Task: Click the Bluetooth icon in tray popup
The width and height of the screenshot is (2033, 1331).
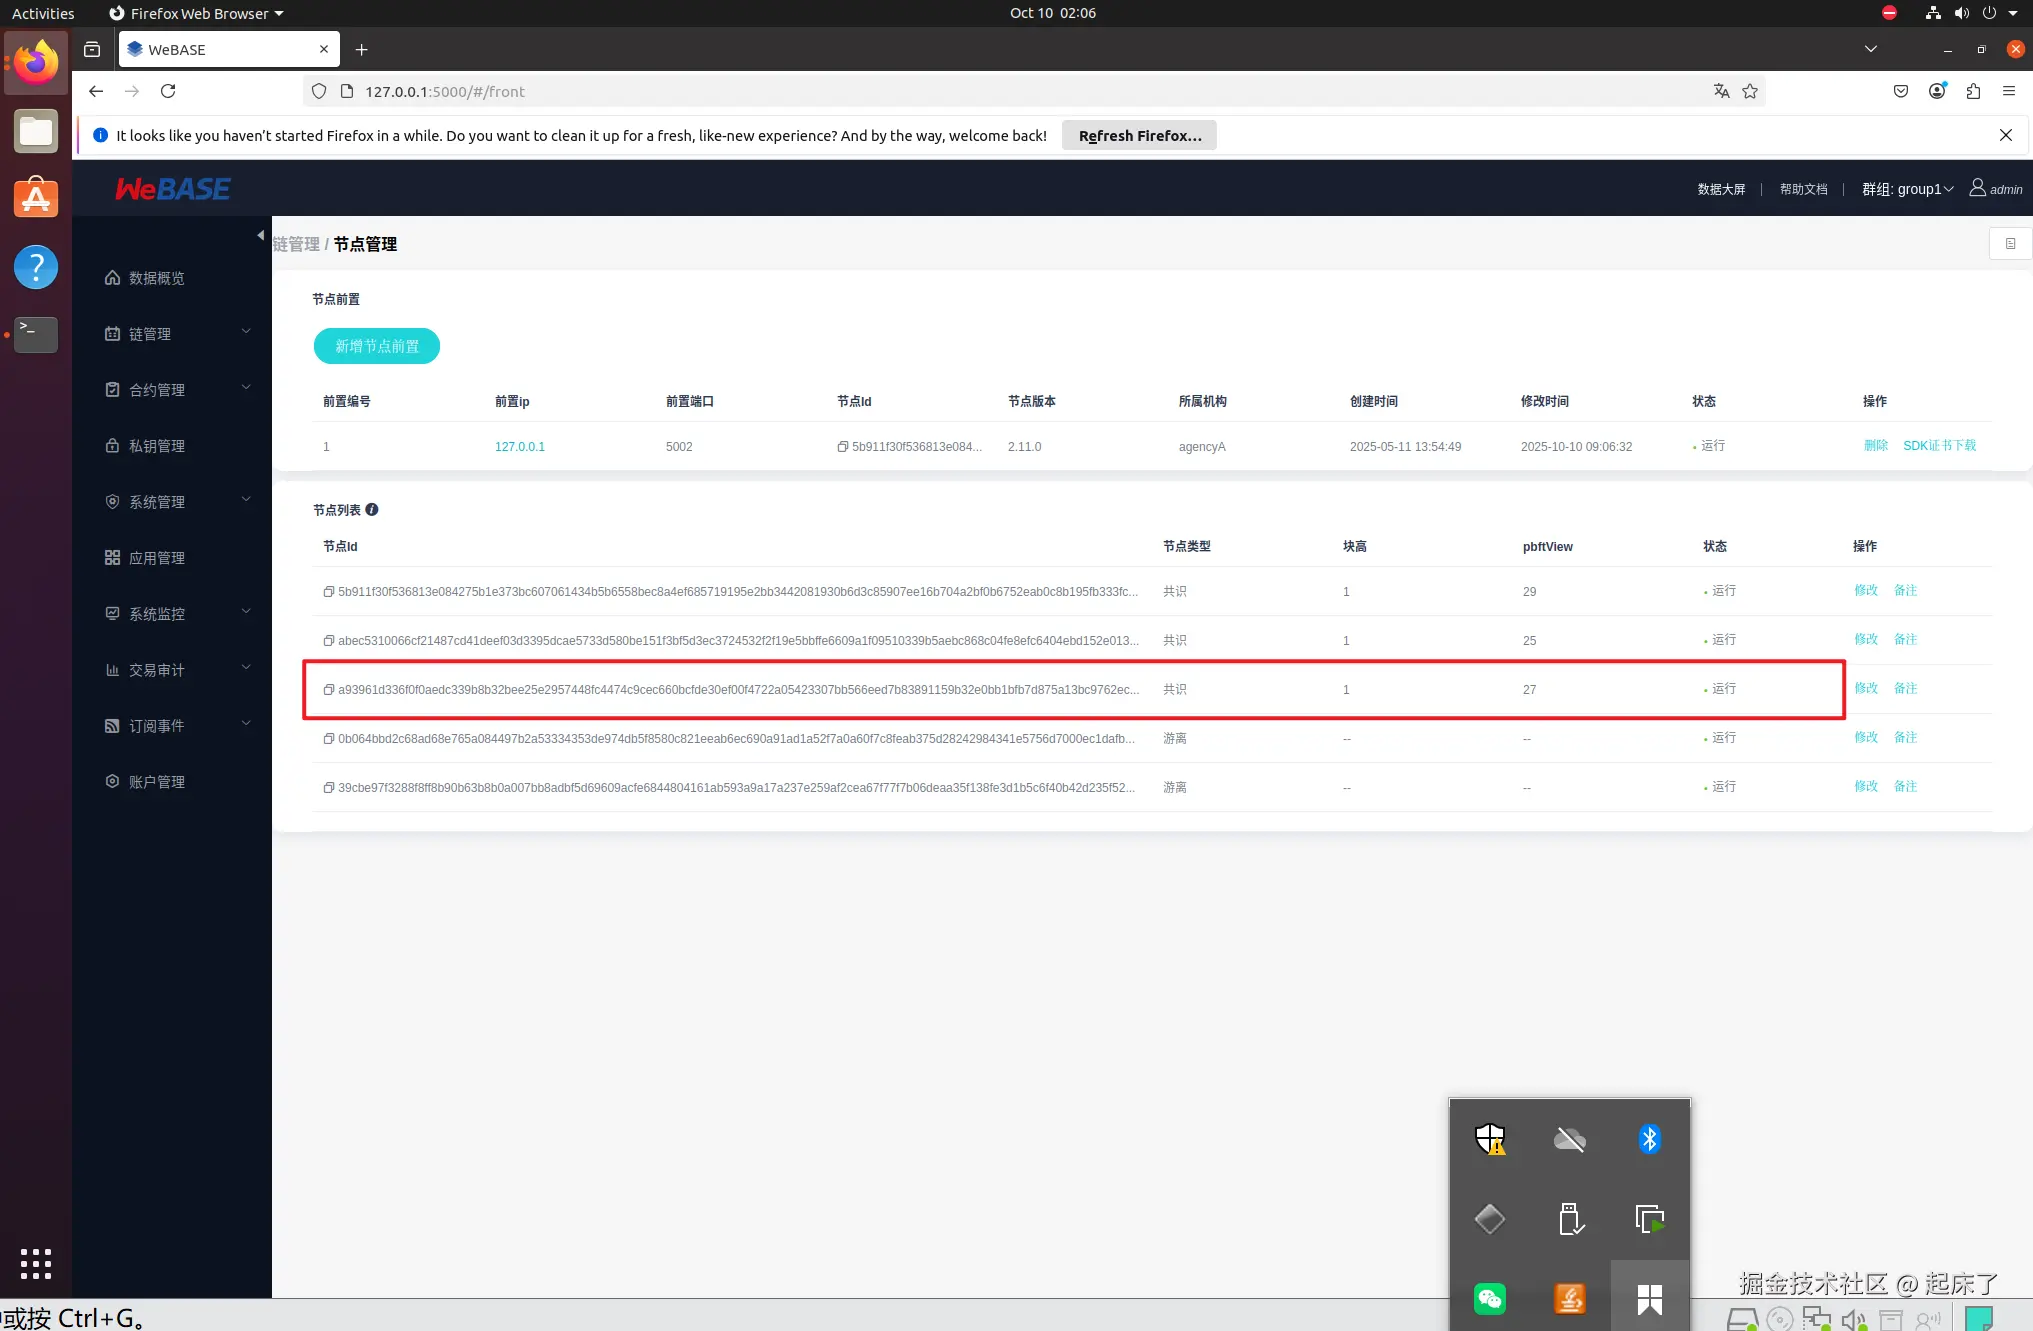Action: coord(1649,1138)
